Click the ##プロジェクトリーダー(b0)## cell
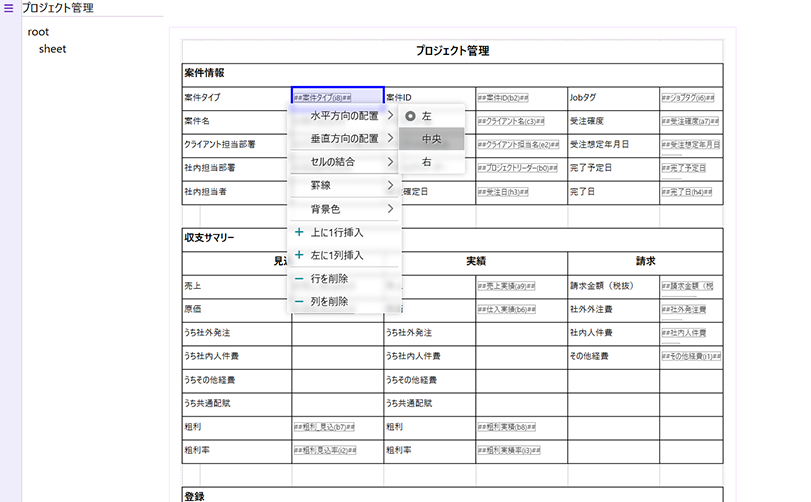 [518, 168]
